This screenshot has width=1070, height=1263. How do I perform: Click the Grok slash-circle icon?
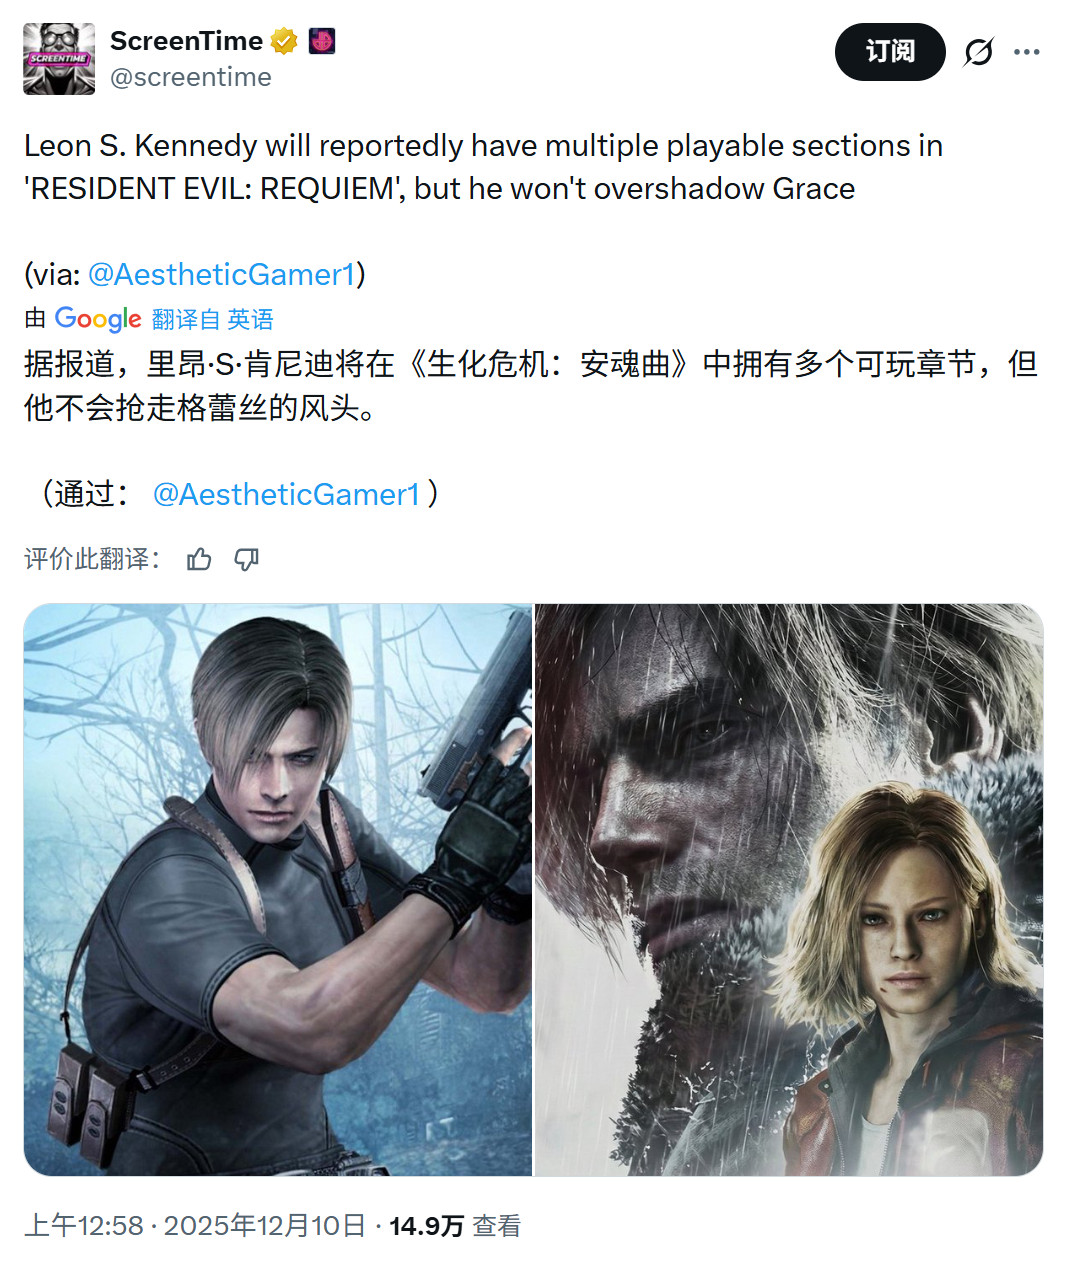(x=978, y=52)
